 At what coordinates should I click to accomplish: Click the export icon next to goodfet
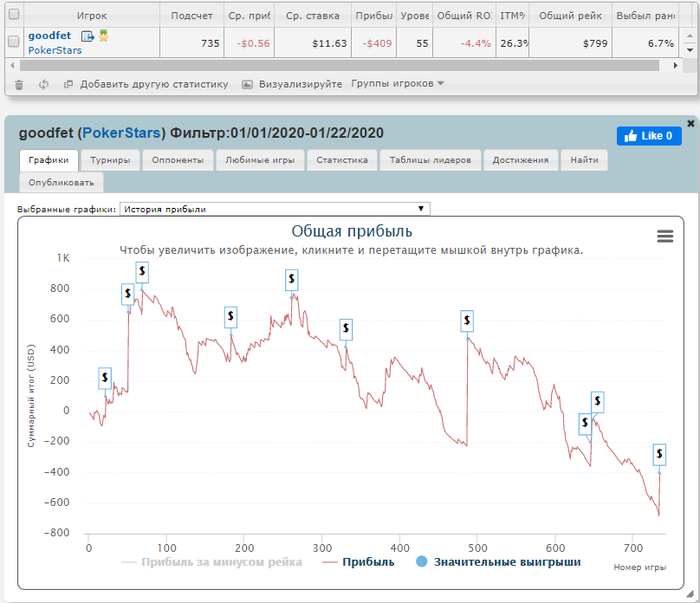click(x=88, y=36)
